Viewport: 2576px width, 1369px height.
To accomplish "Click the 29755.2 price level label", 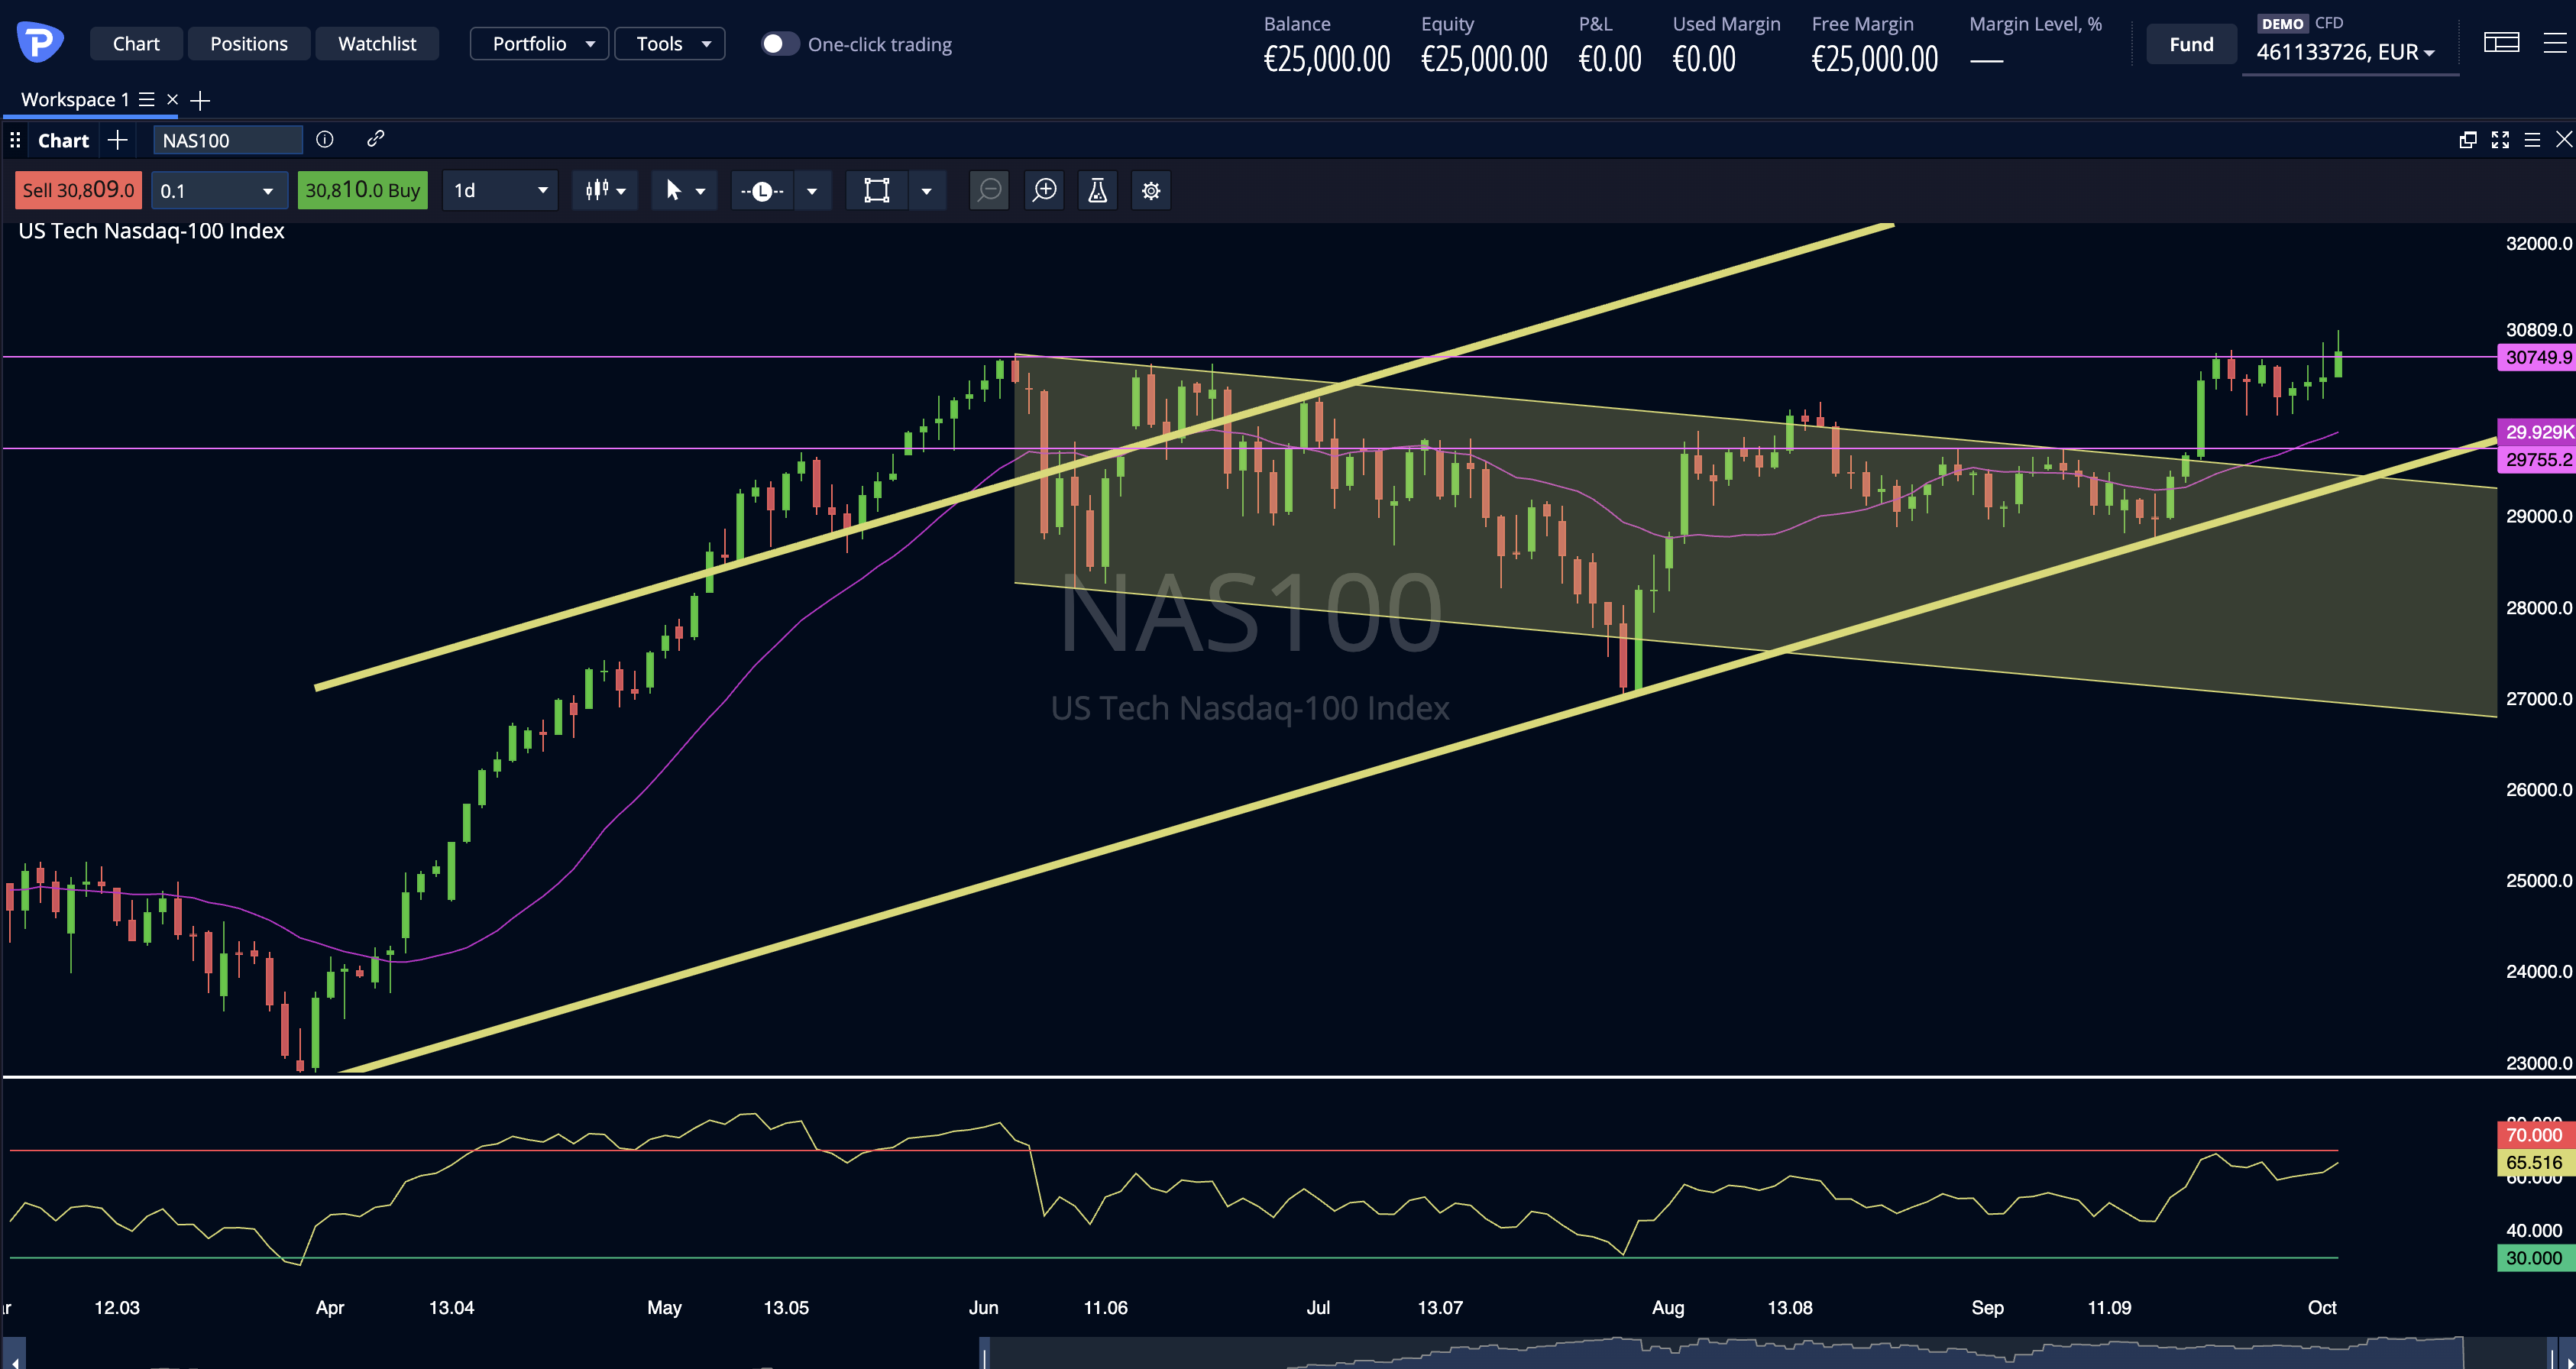I will tap(2536, 460).
